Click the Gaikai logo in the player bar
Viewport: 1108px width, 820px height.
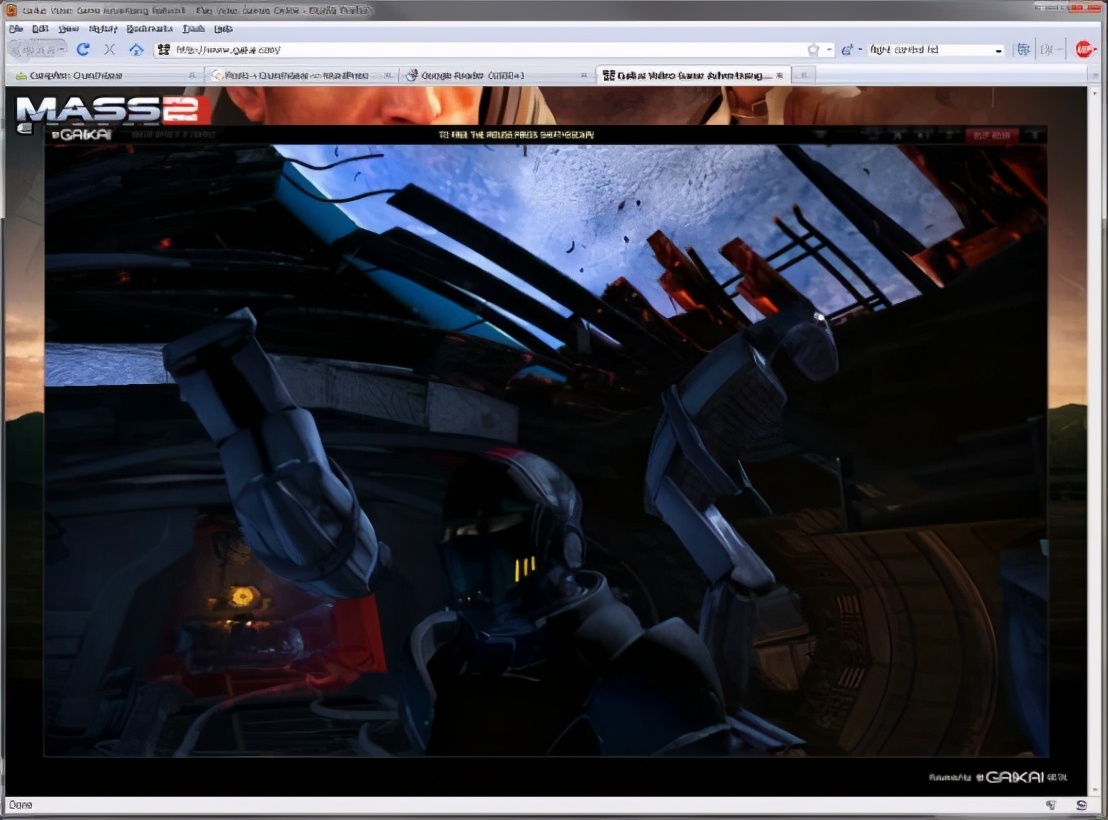click(x=82, y=134)
